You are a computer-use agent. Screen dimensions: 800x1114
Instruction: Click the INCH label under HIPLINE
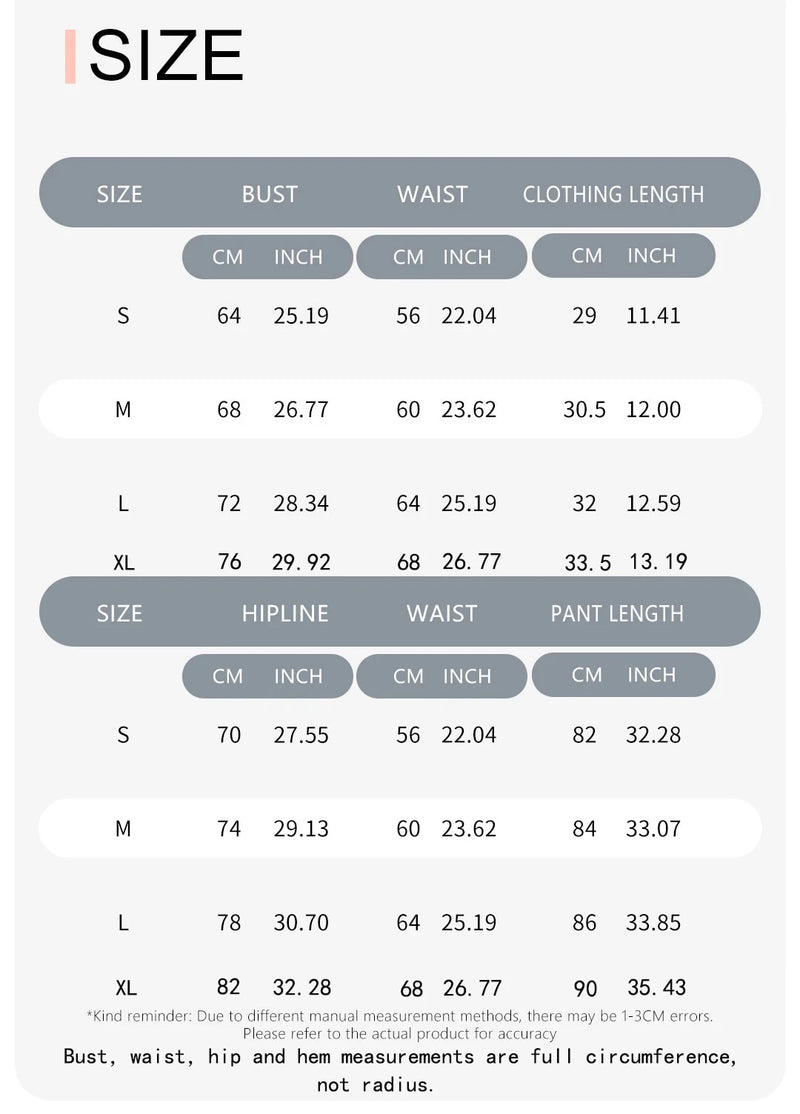(298, 676)
